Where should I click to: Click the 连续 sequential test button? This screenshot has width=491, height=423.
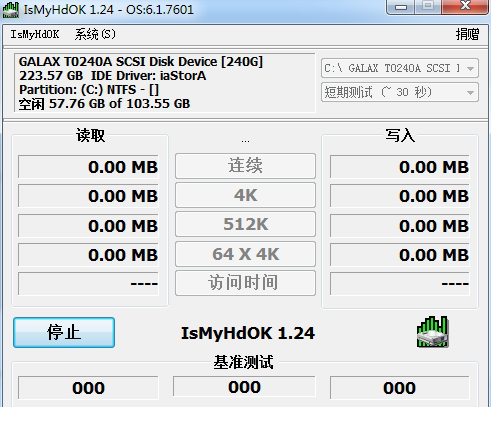click(245, 166)
